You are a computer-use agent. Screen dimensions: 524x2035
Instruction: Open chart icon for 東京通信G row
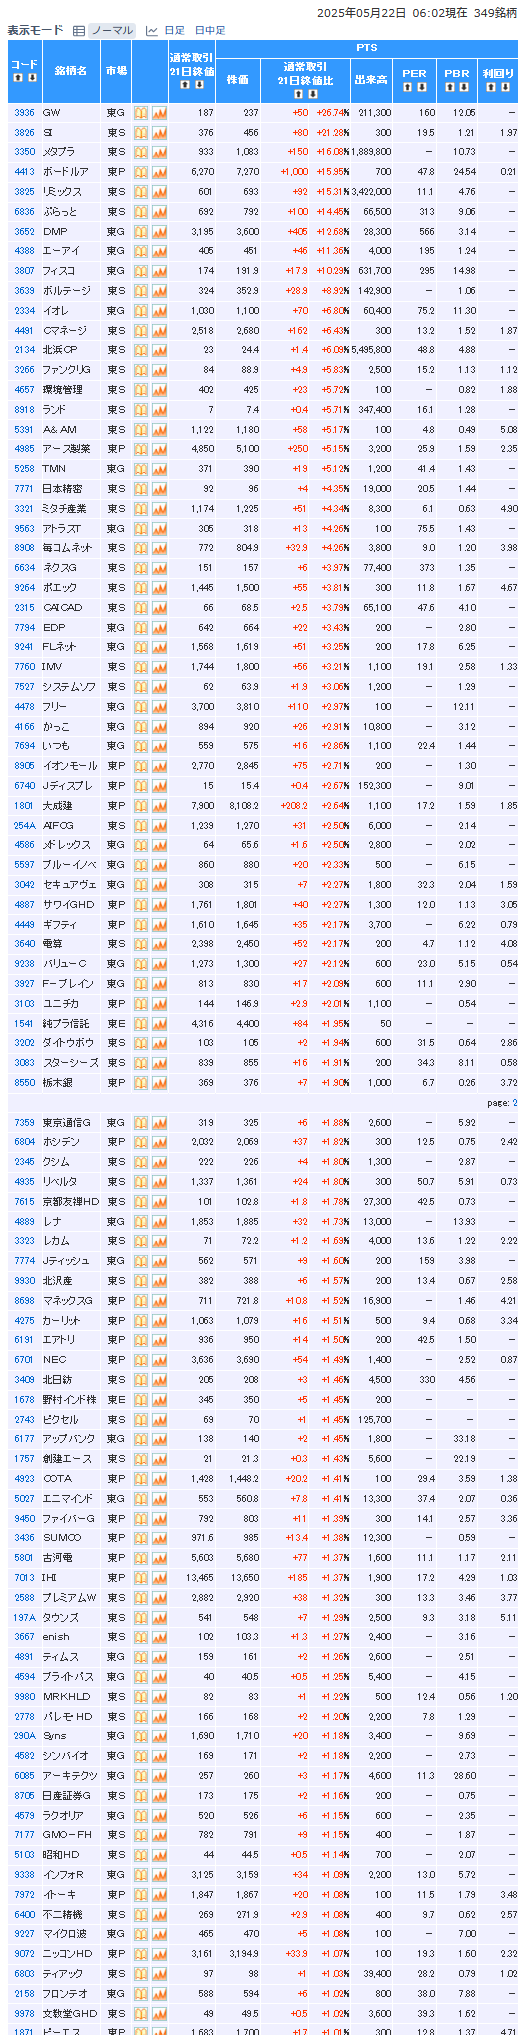point(159,1123)
